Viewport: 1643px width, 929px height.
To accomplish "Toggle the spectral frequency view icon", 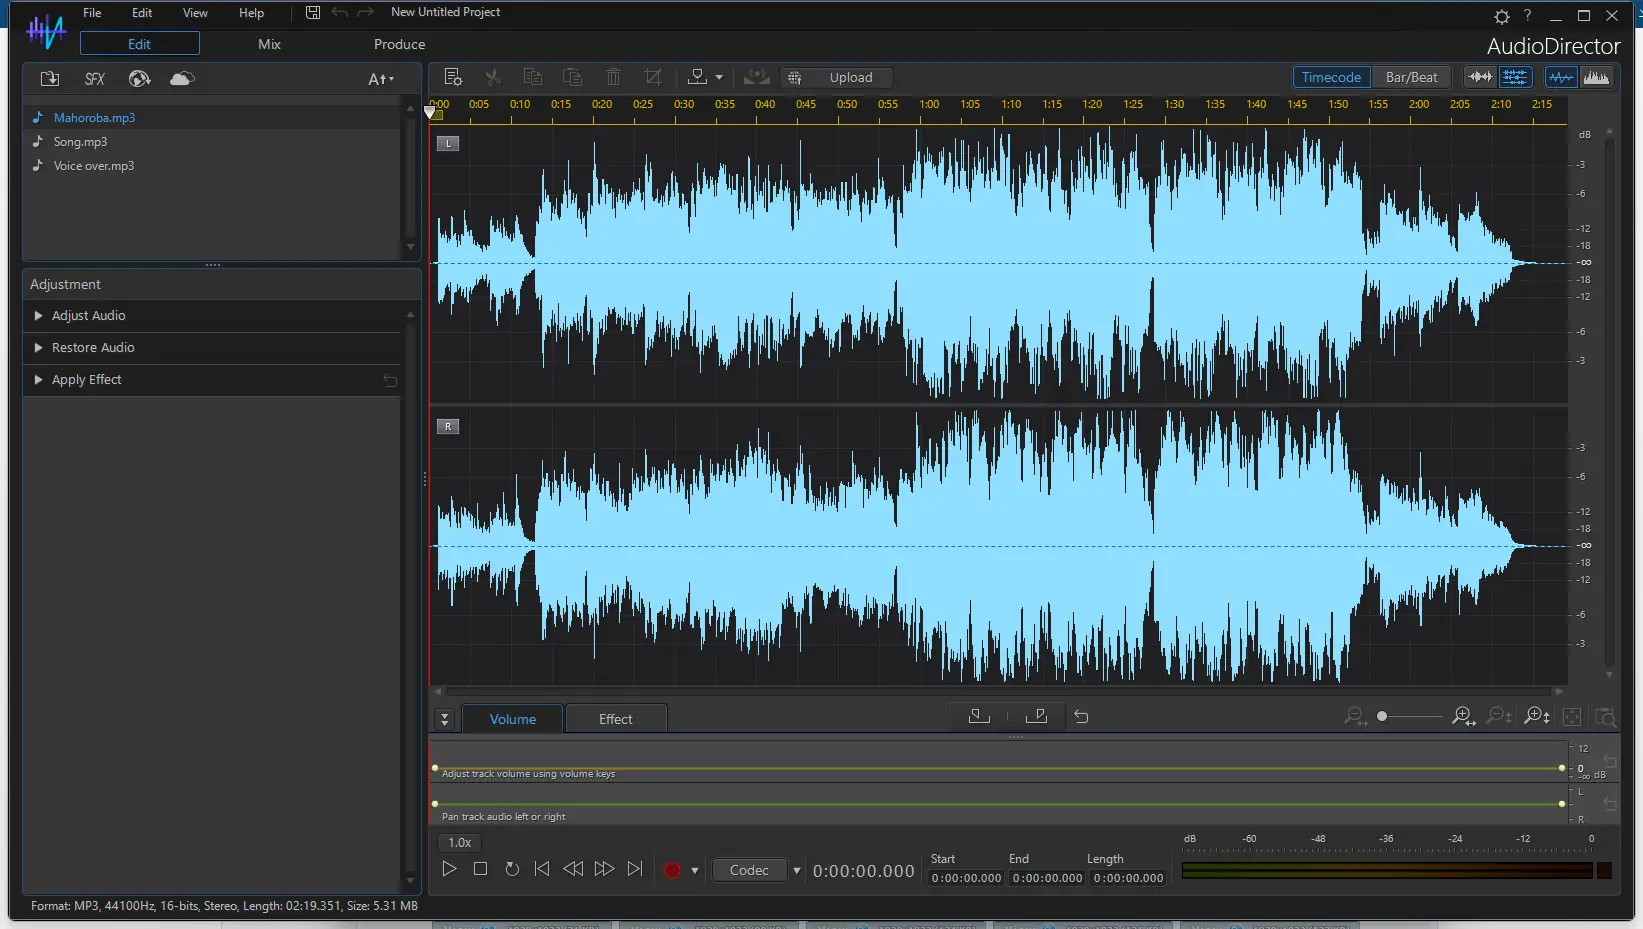I will [x=1596, y=77].
